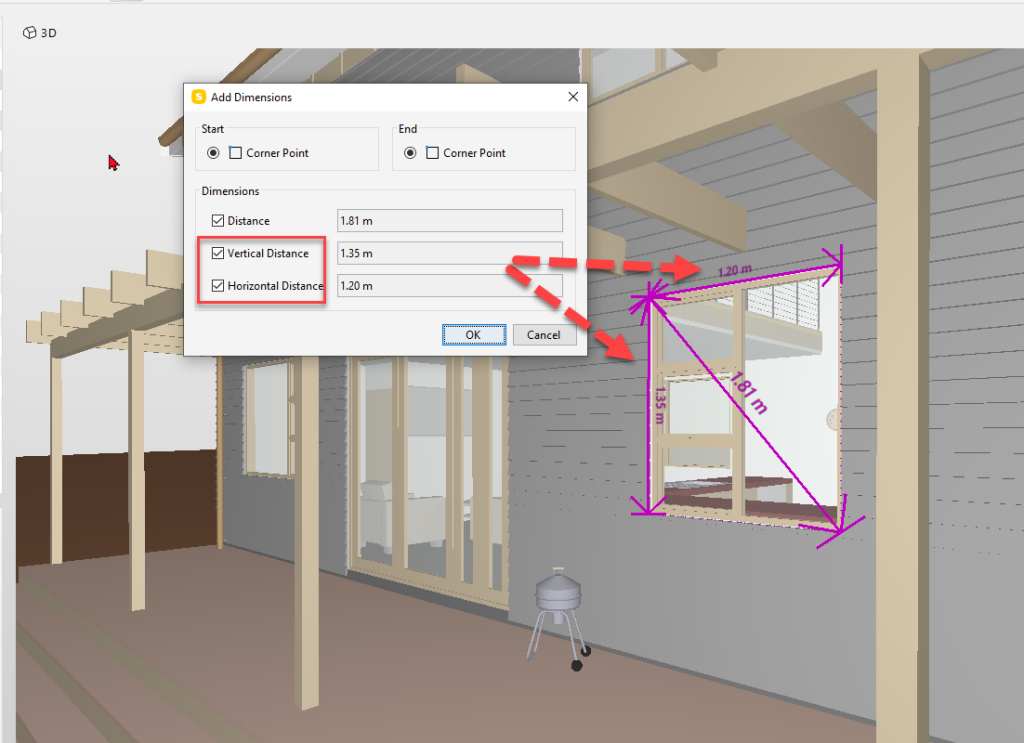Tick the End Corner Point checkbox
This screenshot has height=743, width=1024.
point(432,153)
